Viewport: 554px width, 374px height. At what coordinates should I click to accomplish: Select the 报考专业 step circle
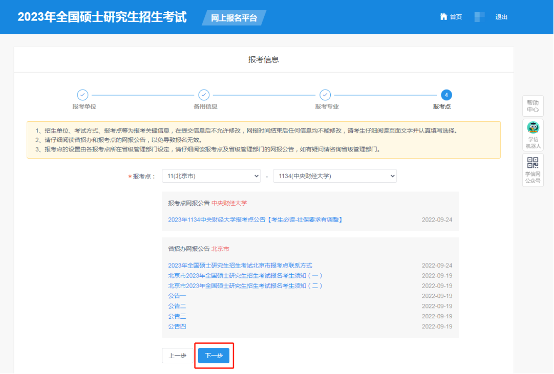pos(325,95)
